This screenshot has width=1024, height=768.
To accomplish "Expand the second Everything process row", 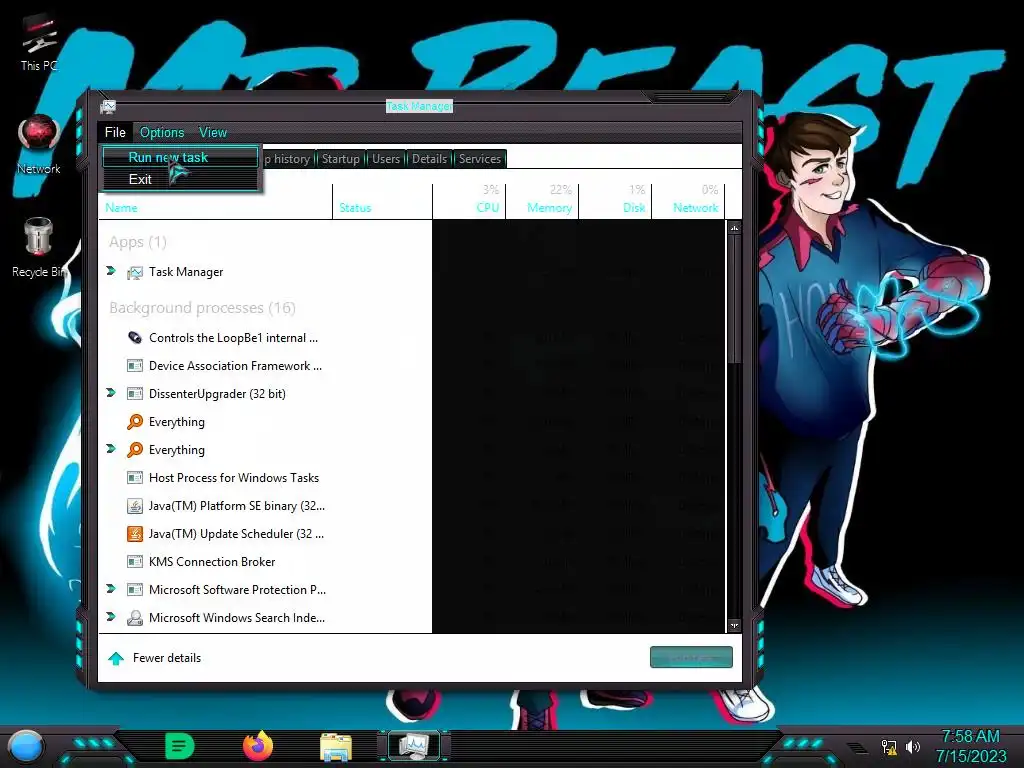I will point(111,449).
